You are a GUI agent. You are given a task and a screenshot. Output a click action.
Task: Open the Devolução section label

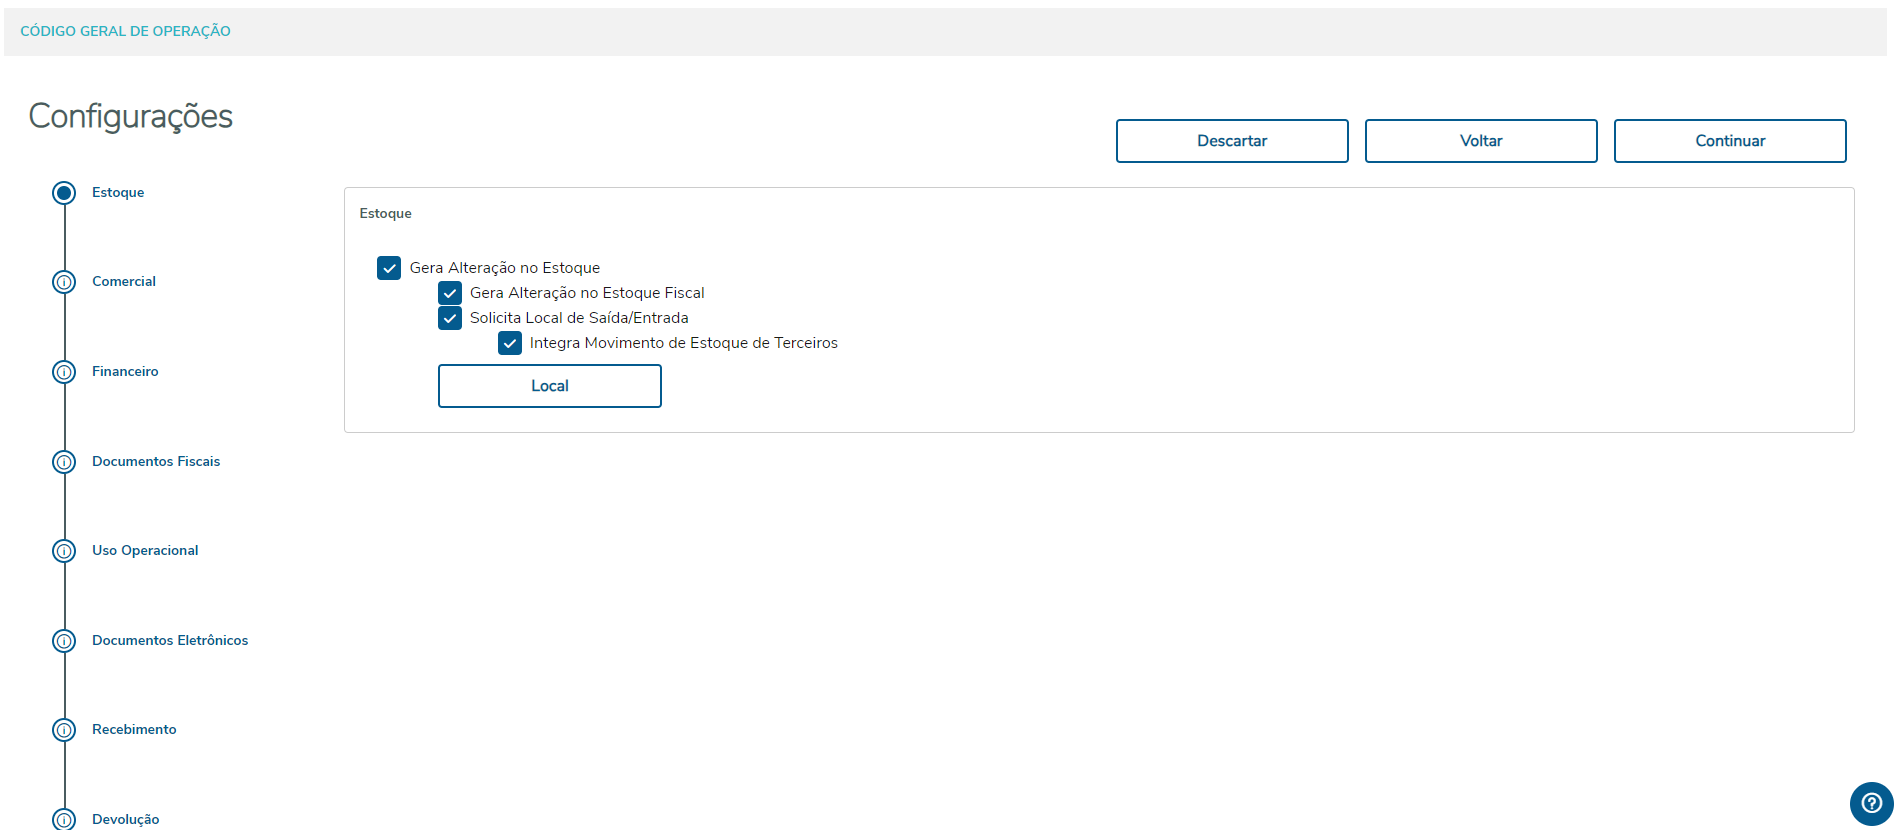[125, 819]
